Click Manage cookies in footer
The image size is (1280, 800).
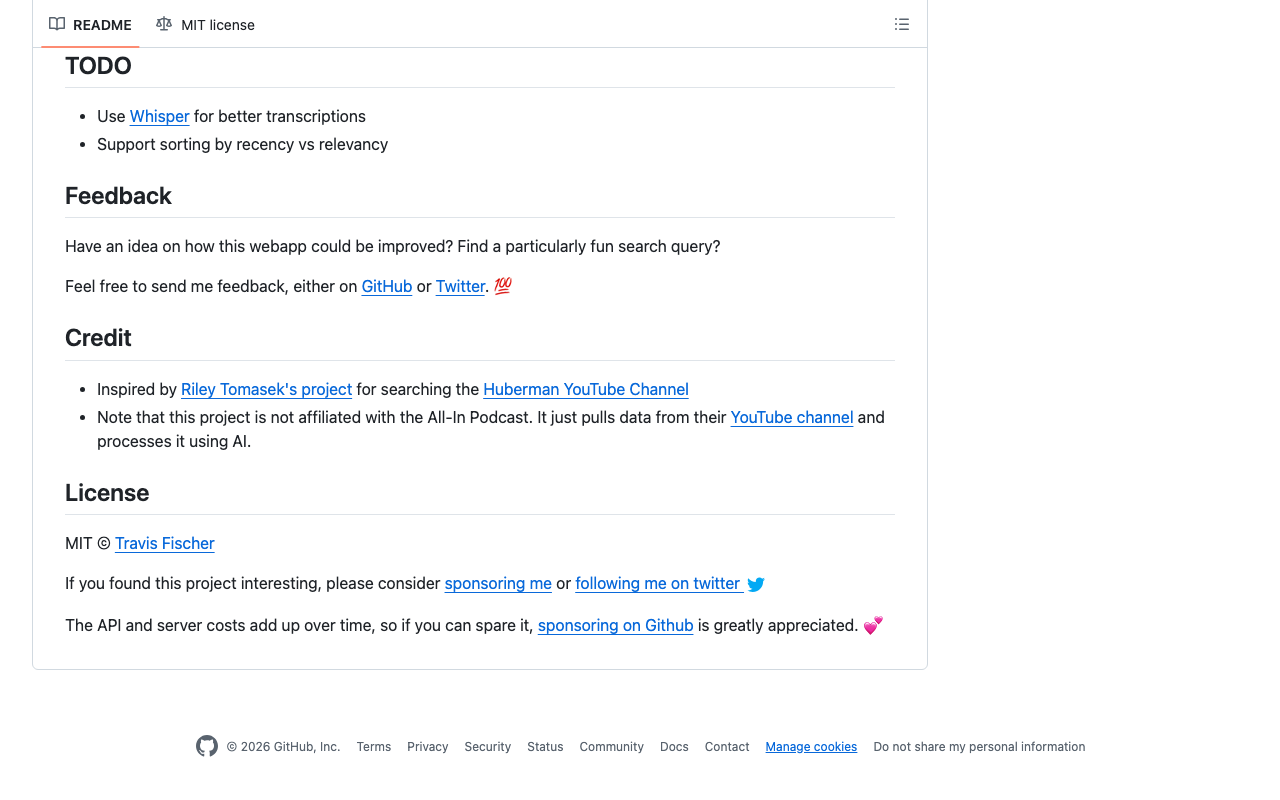[811, 747]
